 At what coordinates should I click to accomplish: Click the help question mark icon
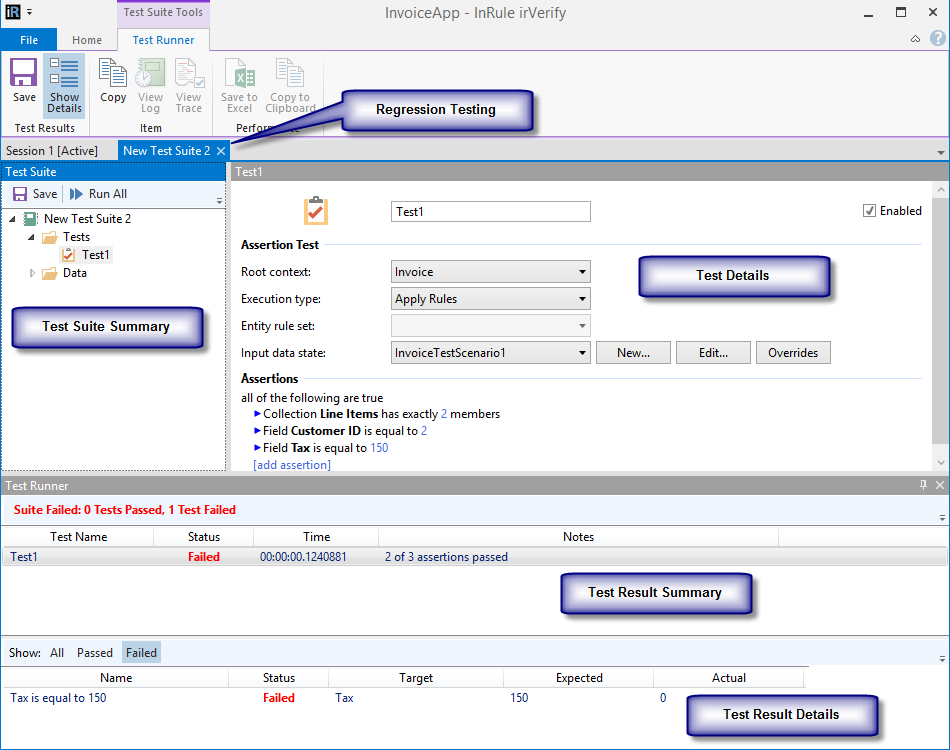937,39
